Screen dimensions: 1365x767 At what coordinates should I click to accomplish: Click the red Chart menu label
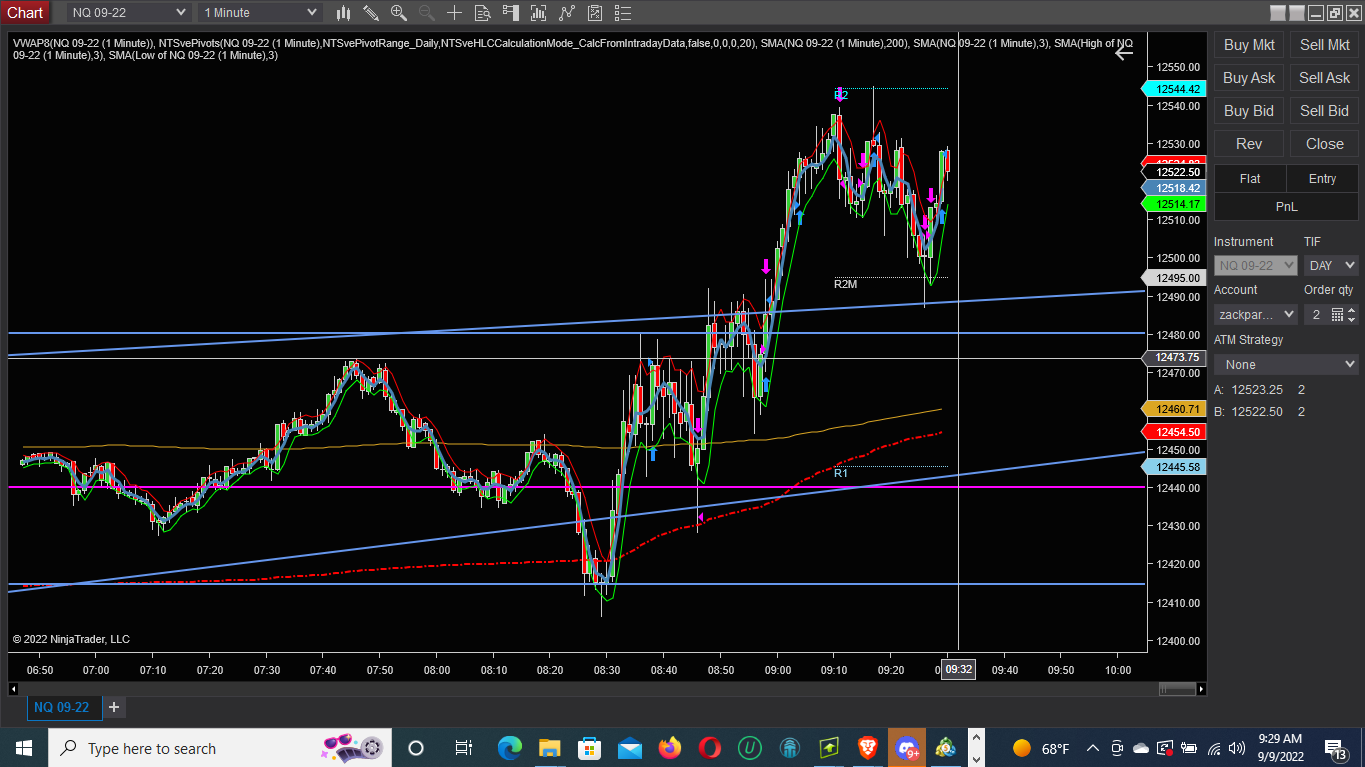25,12
